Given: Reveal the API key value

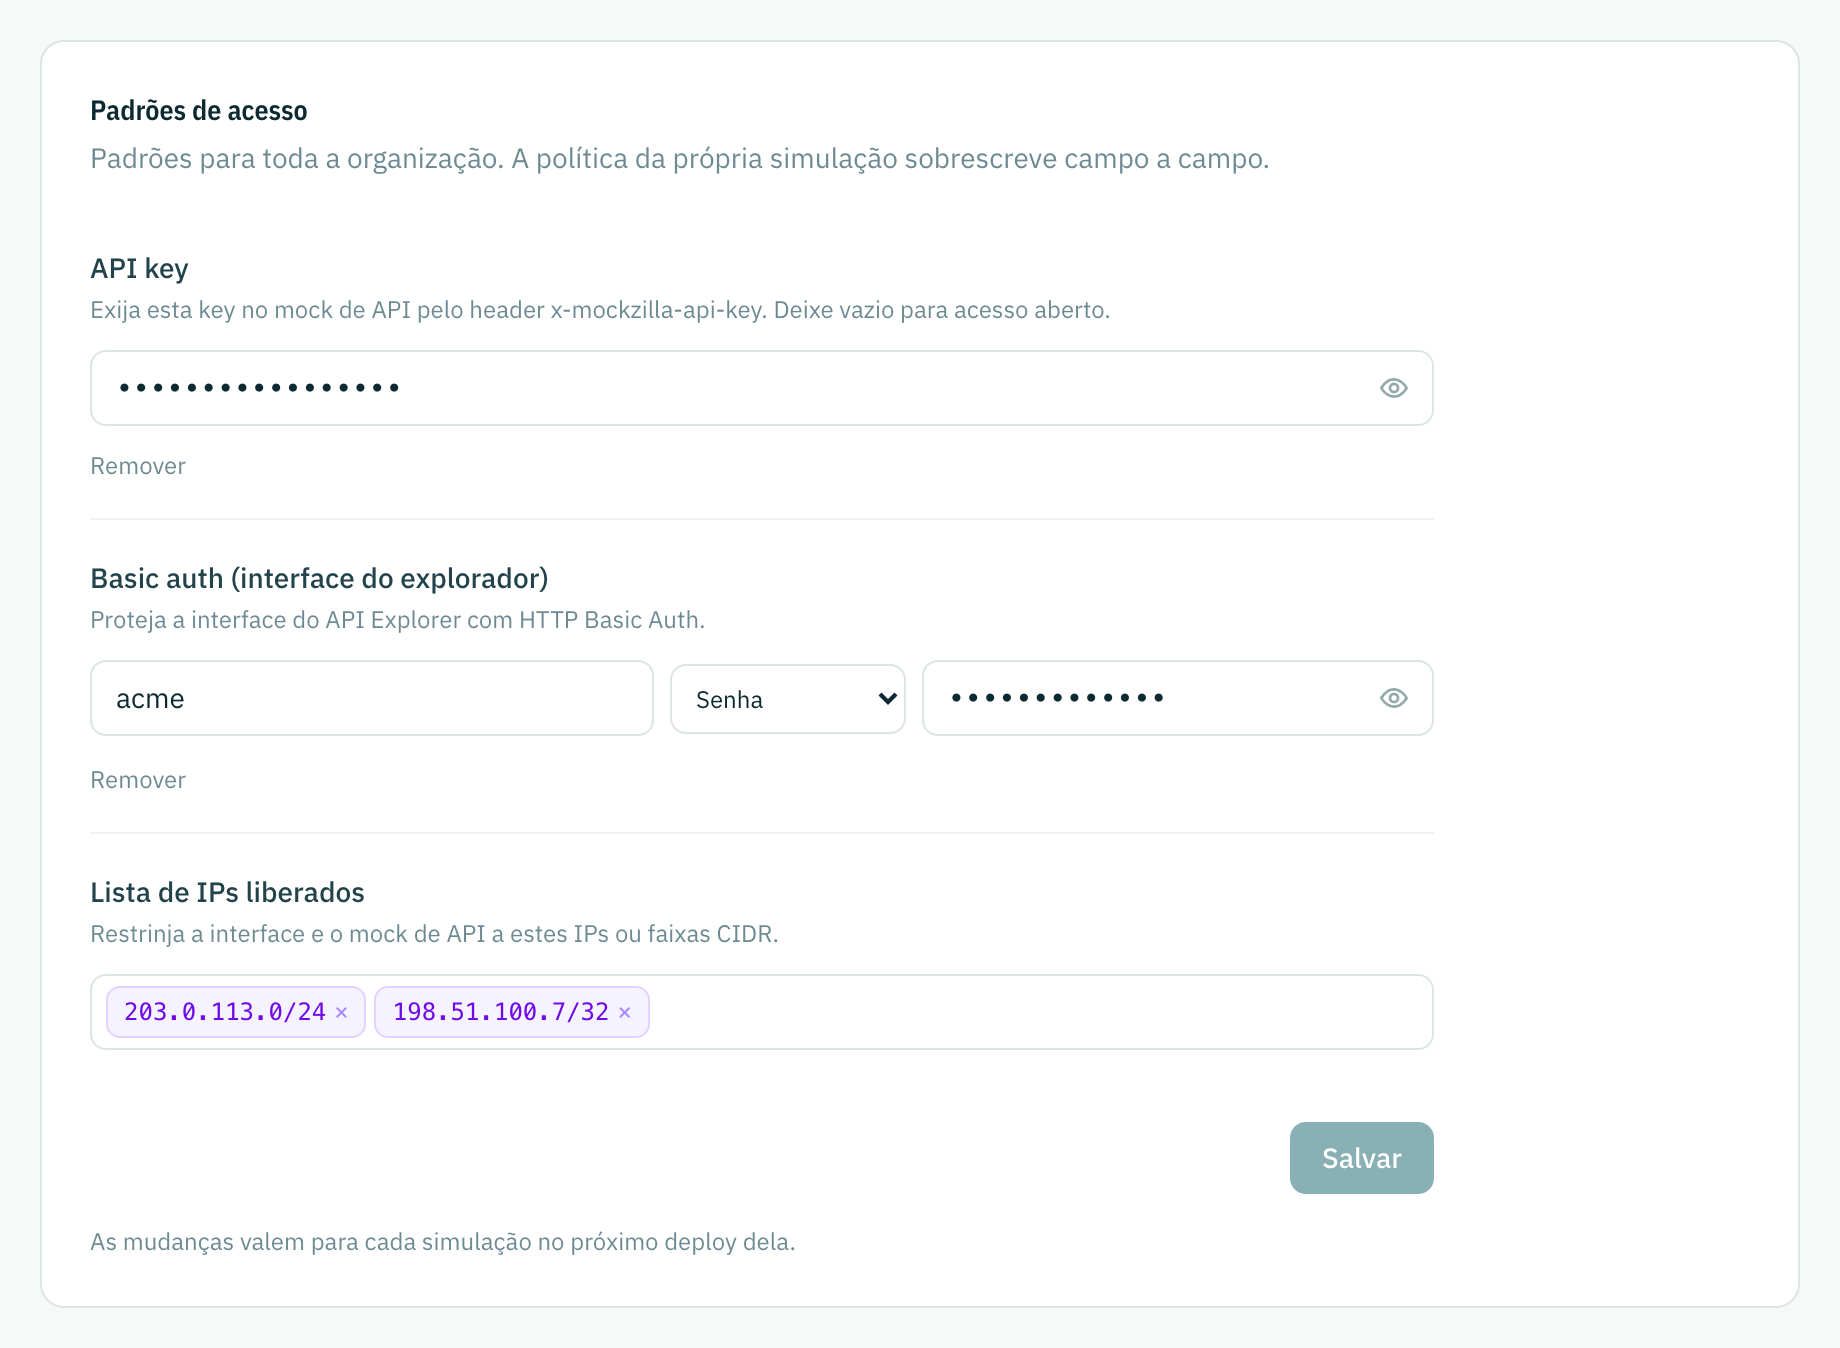Looking at the screenshot, I should click(1393, 388).
